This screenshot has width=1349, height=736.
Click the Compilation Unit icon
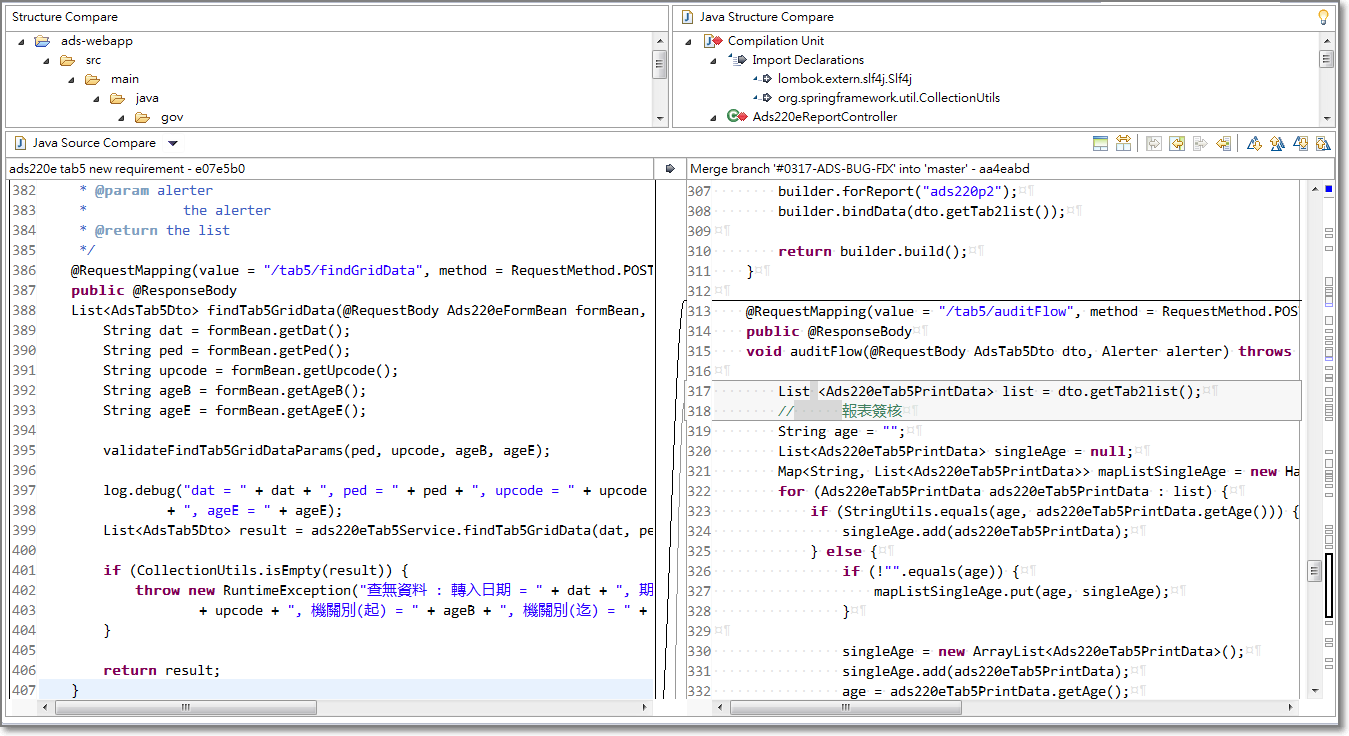click(x=713, y=41)
